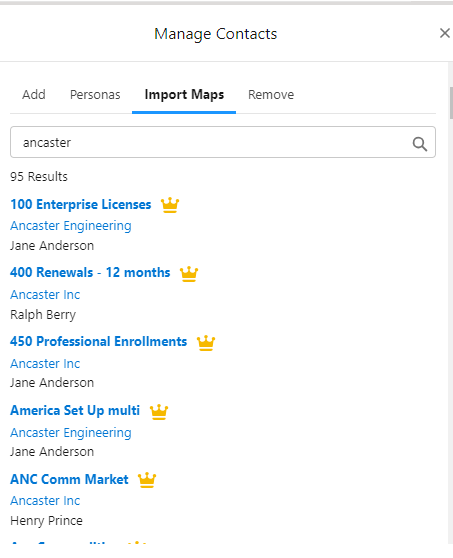Click crown icon next to ANC Comm Market

[147, 480]
